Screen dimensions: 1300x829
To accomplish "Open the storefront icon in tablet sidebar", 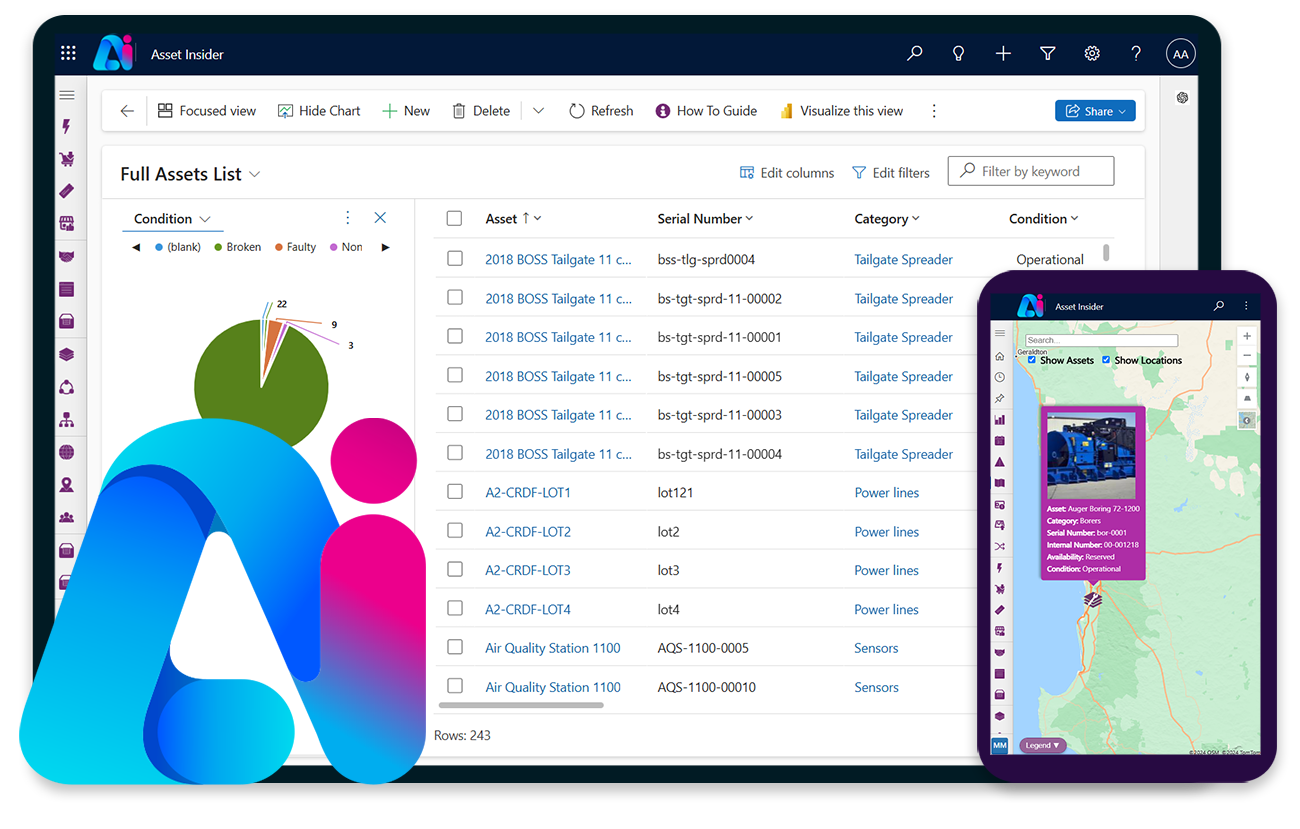I will tap(67, 224).
